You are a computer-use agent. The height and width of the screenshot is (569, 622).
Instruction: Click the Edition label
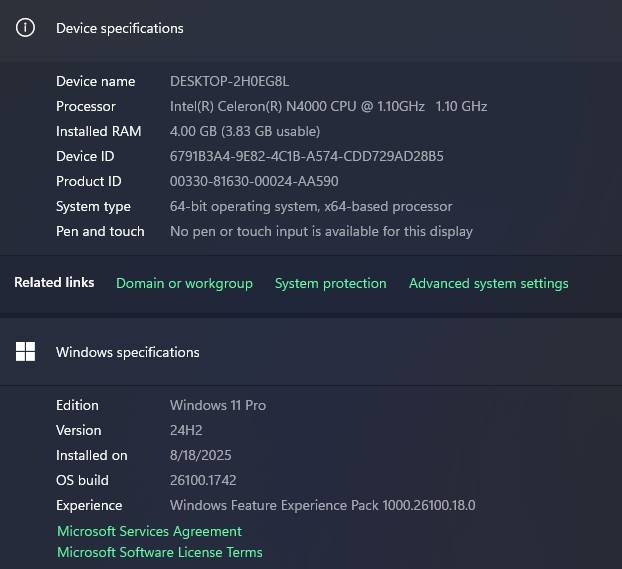point(77,405)
